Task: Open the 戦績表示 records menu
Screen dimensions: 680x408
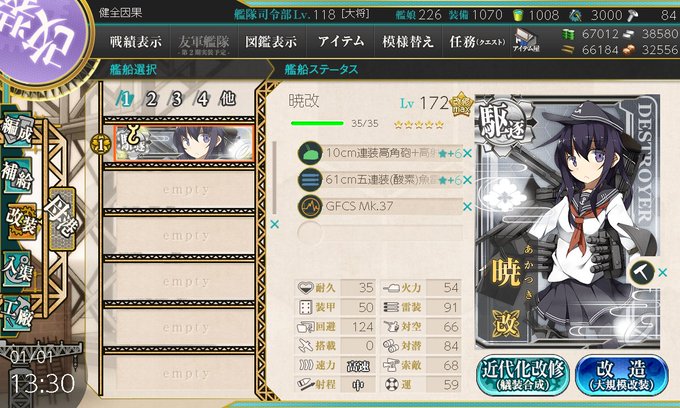Action: pos(135,42)
